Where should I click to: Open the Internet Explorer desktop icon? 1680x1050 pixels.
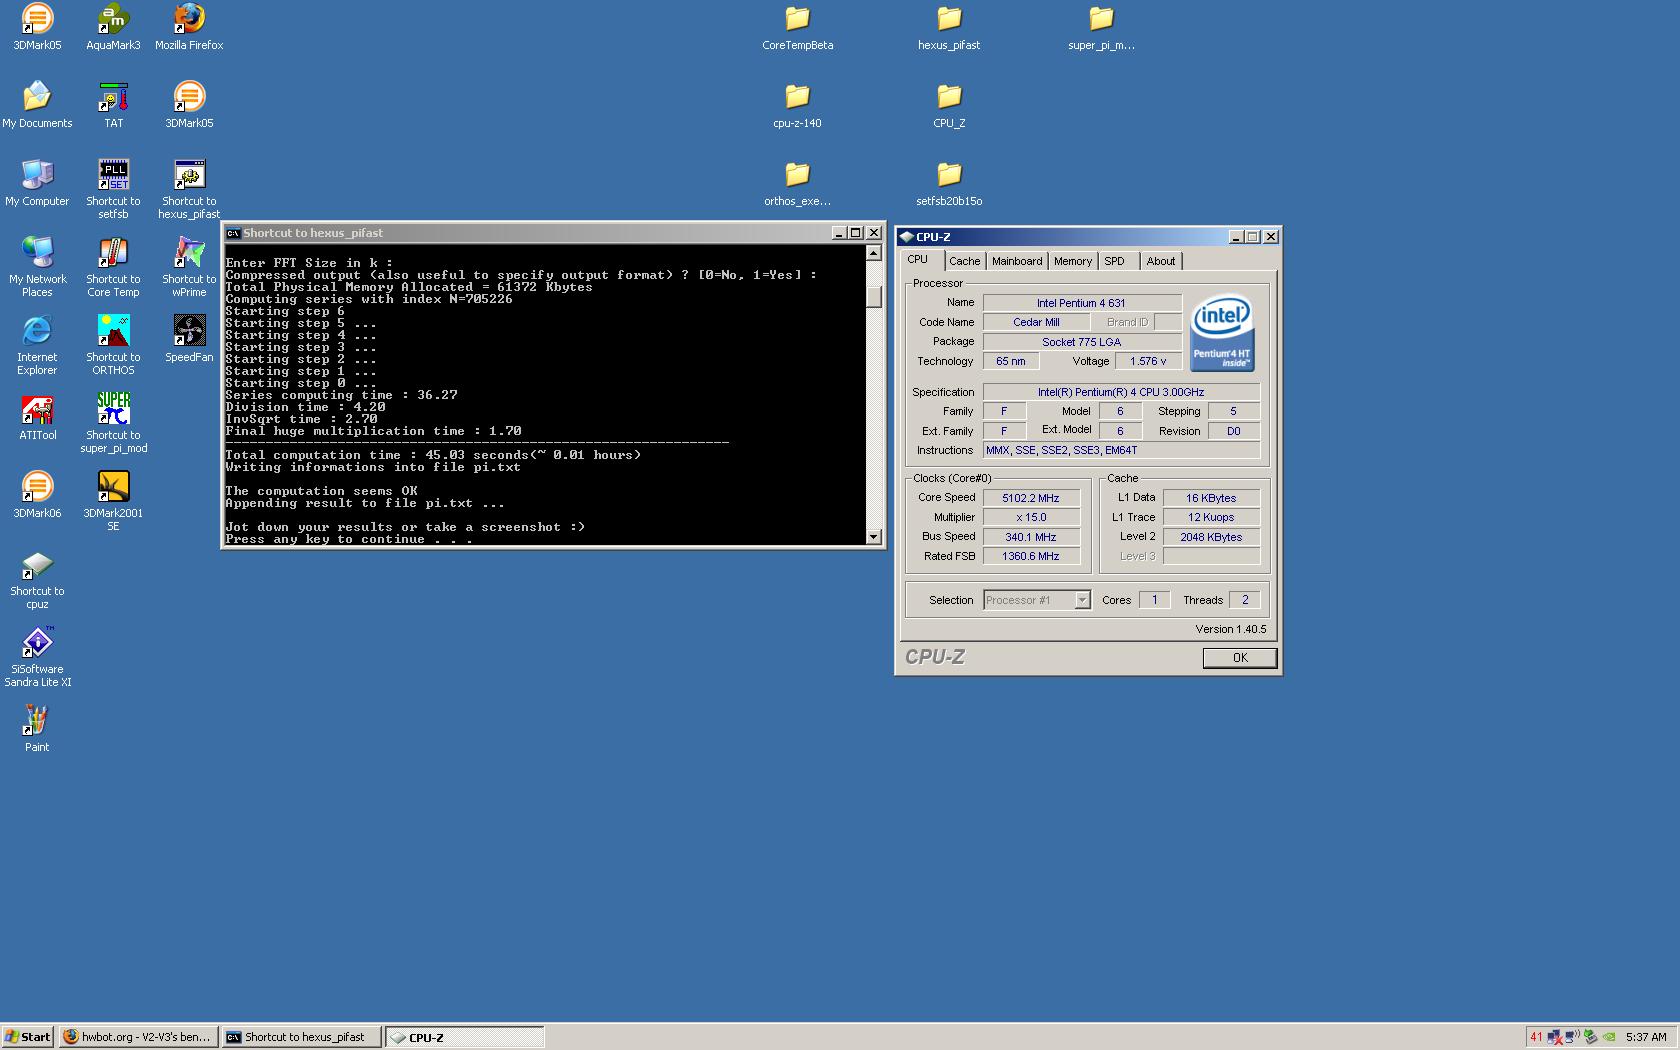coord(37,345)
